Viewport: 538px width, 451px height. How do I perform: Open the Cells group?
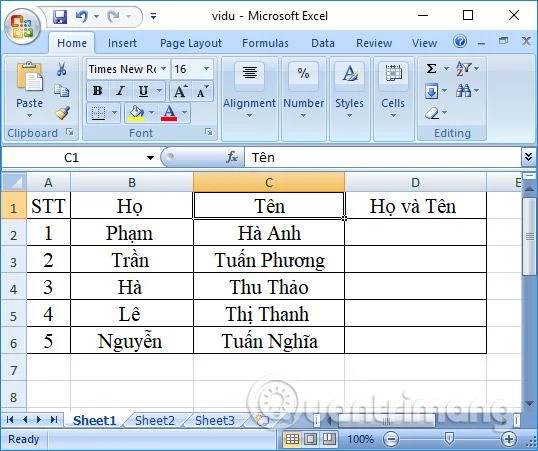393,99
